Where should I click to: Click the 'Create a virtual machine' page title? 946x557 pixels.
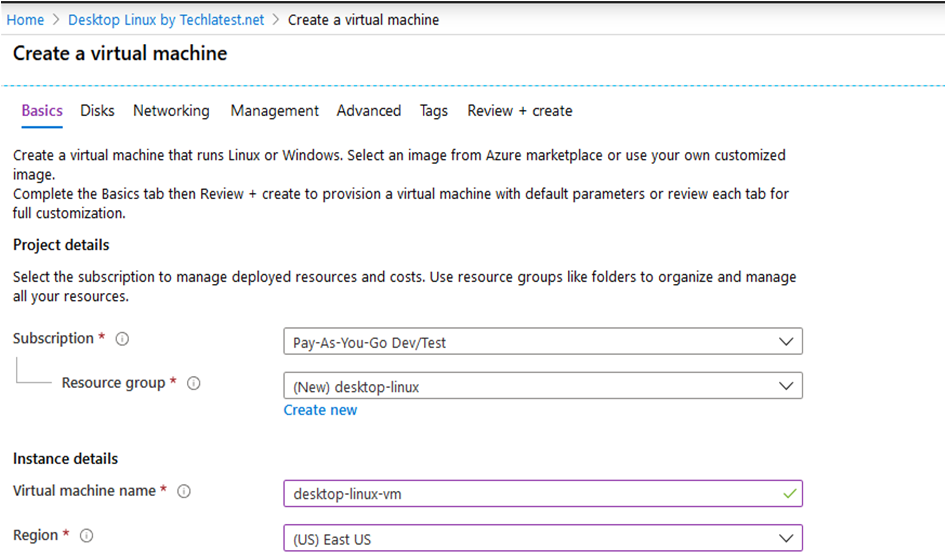[x=120, y=53]
